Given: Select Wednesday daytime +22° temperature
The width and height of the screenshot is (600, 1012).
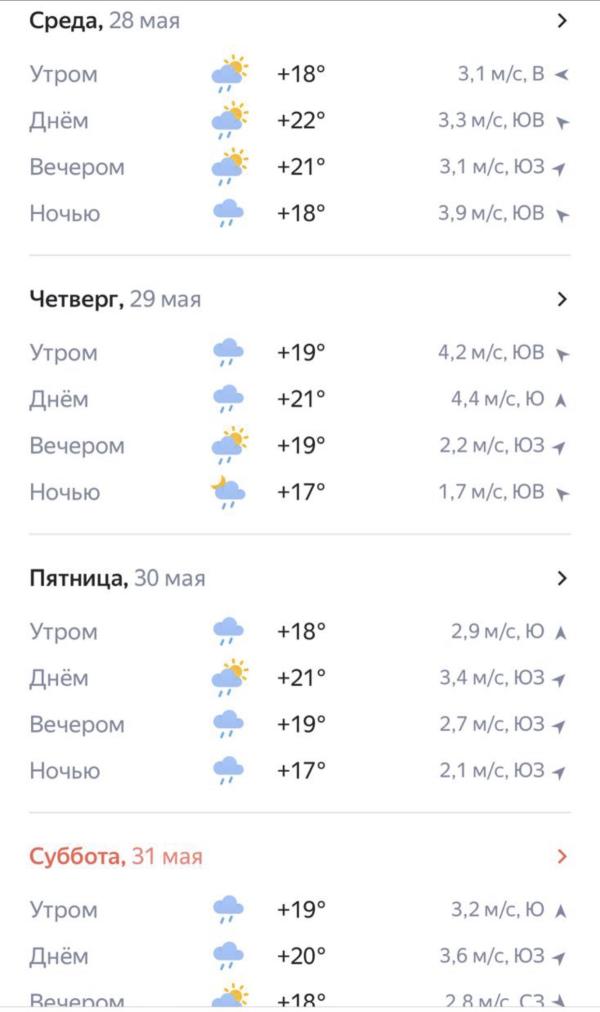Looking at the screenshot, I should coord(301,121).
